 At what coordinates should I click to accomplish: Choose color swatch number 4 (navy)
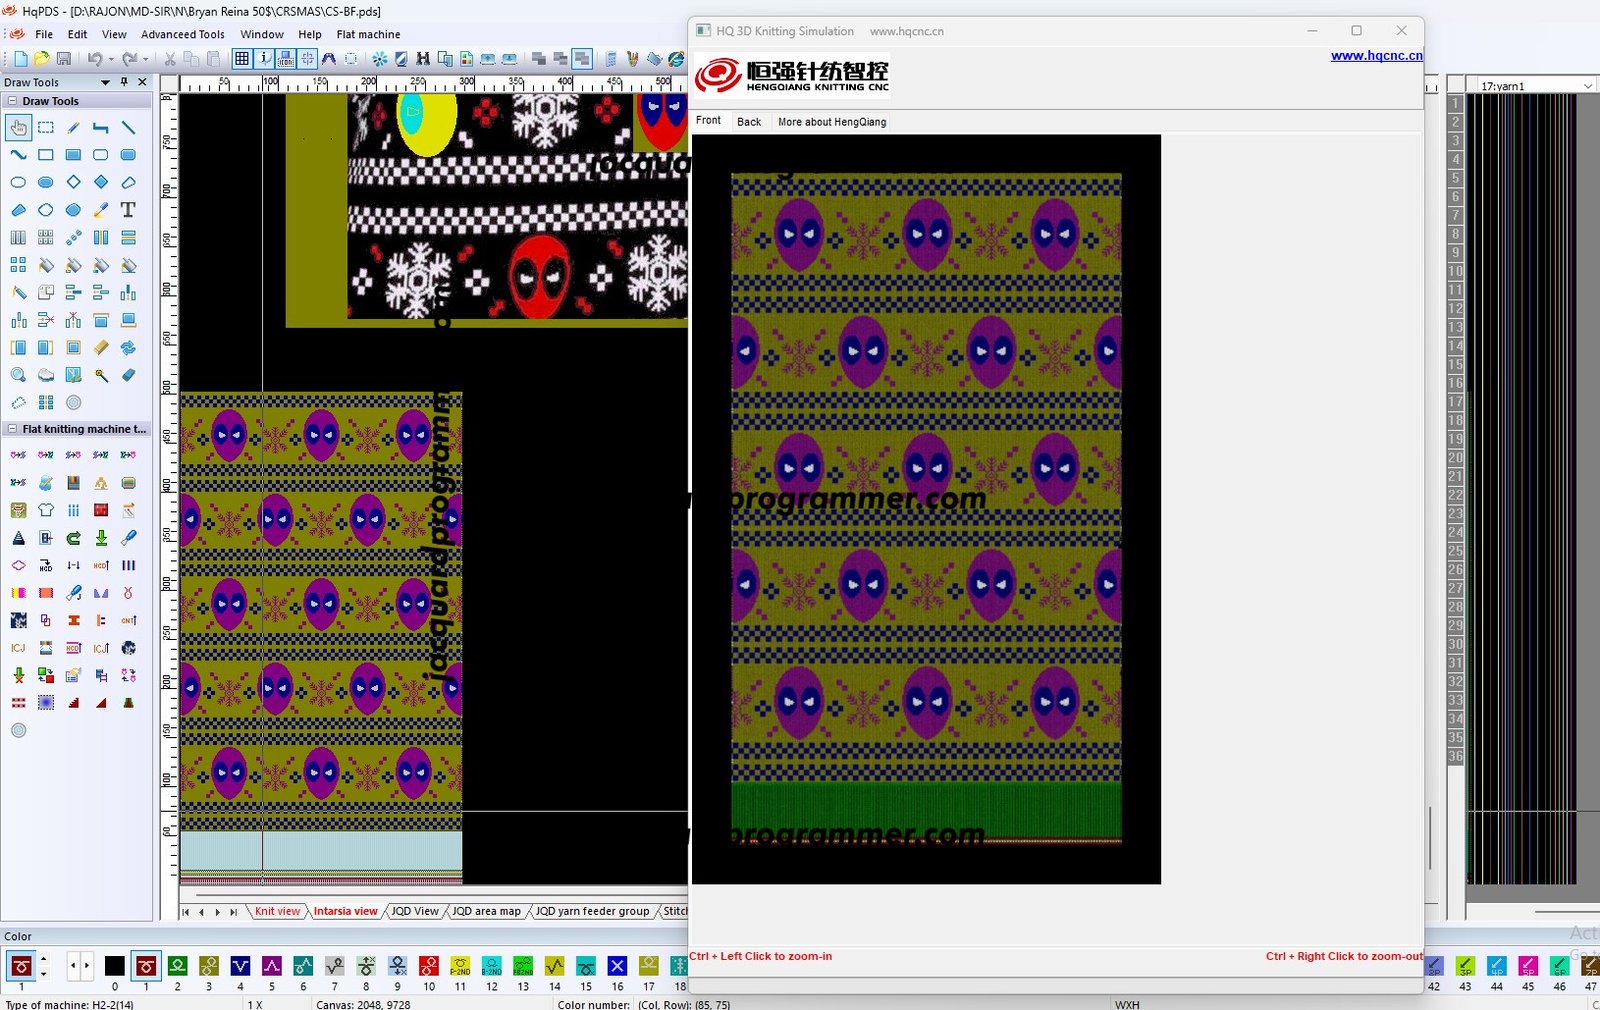(240, 965)
